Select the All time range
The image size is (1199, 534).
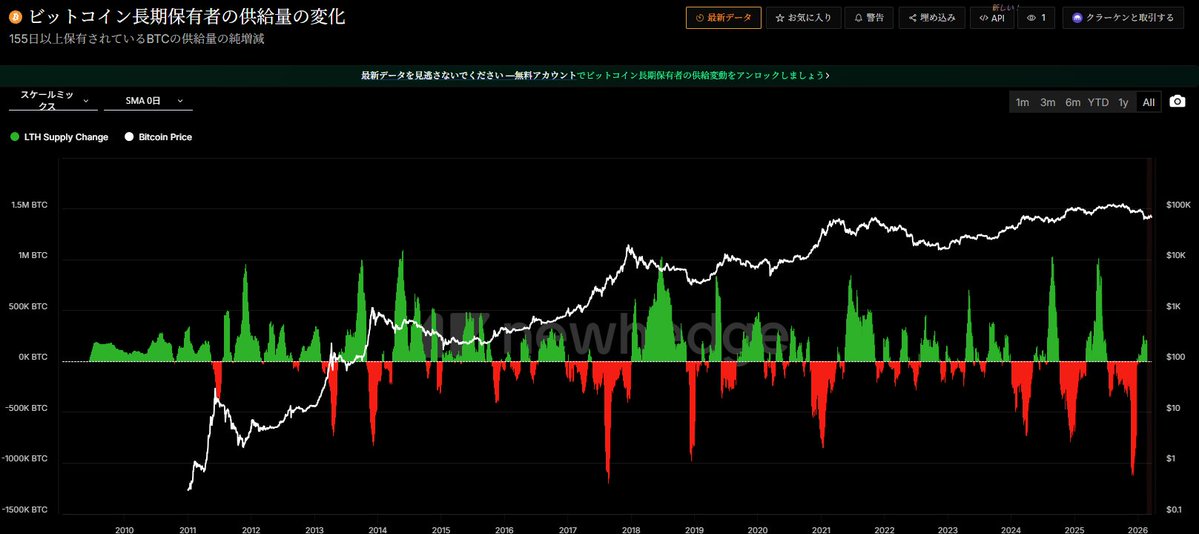tap(1149, 102)
